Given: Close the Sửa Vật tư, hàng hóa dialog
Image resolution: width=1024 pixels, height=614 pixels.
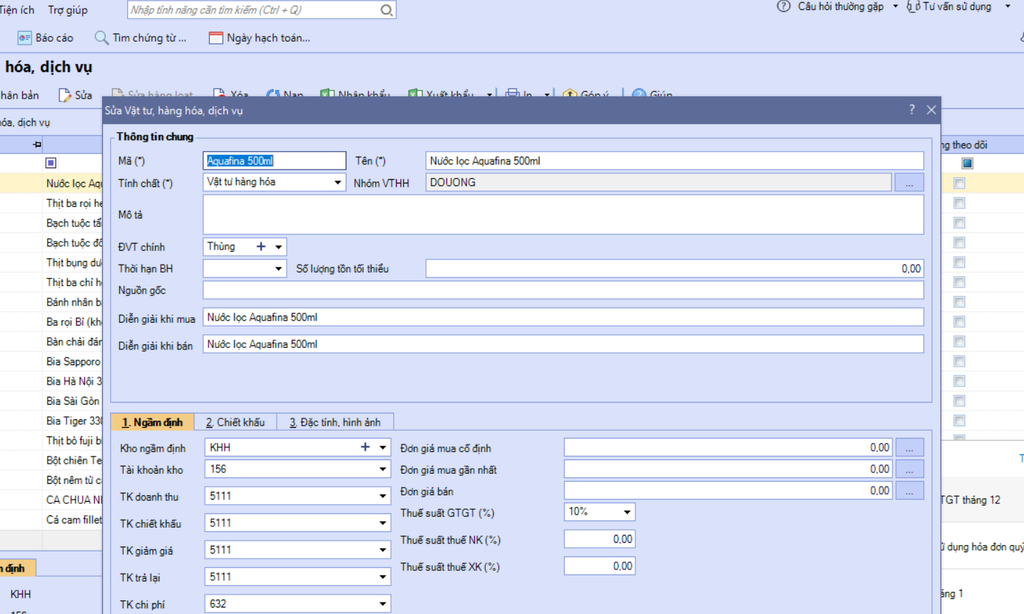Looking at the screenshot, I should coord(931,110).
